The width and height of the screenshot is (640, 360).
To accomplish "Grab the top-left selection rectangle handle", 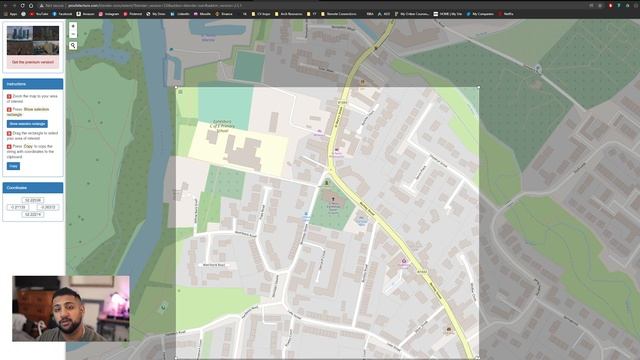I will tap(176, 87).
